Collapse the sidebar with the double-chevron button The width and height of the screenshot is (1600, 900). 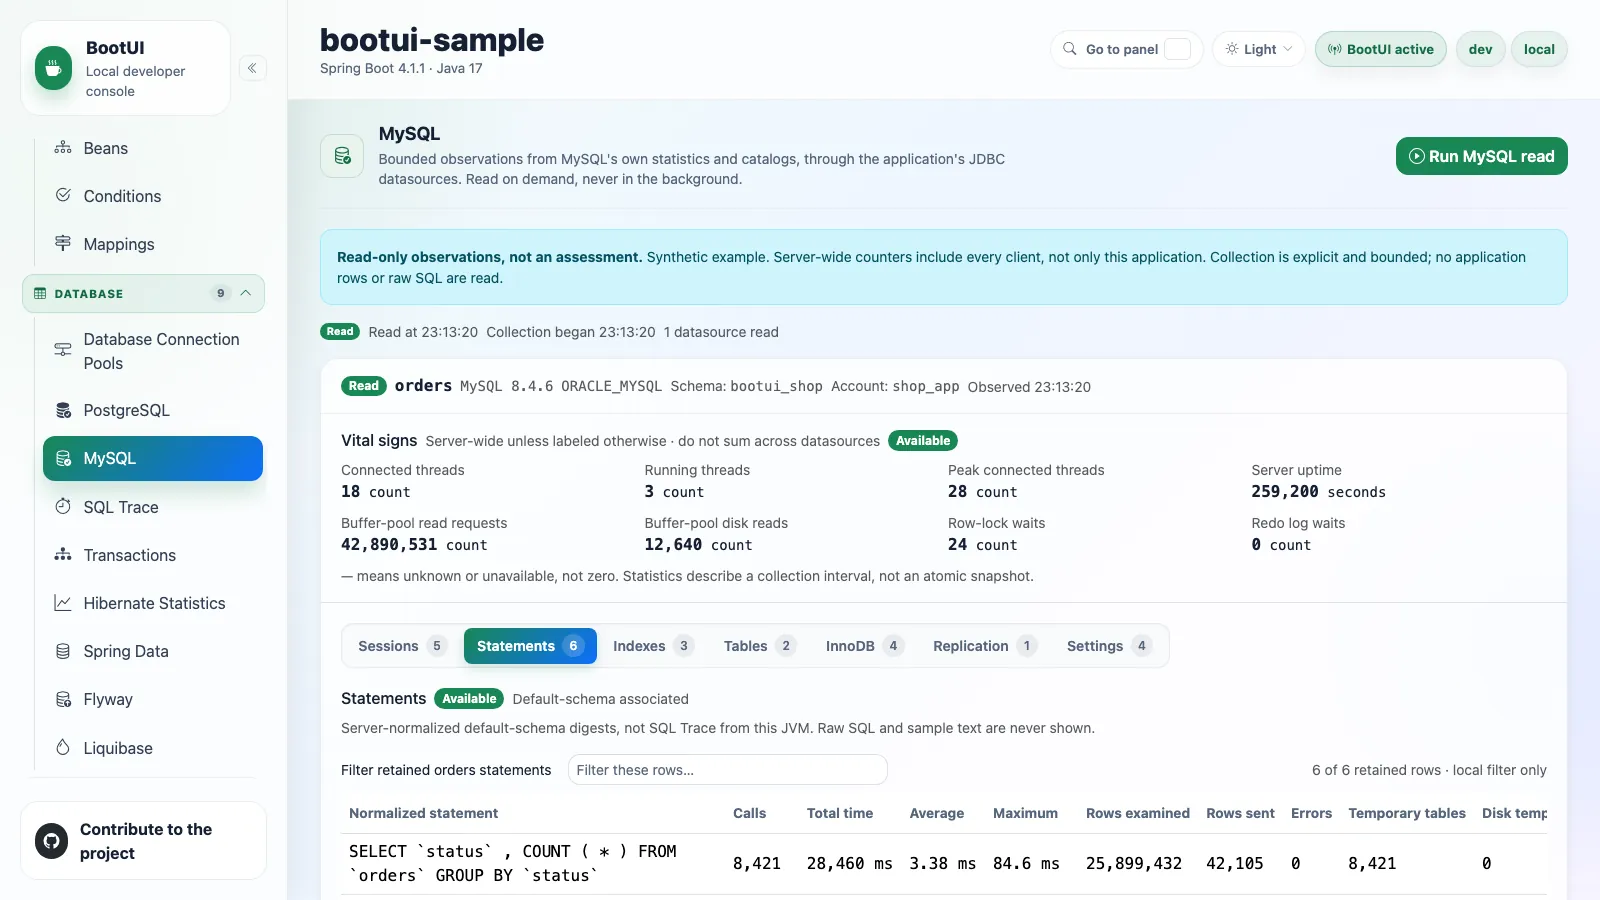252,68
